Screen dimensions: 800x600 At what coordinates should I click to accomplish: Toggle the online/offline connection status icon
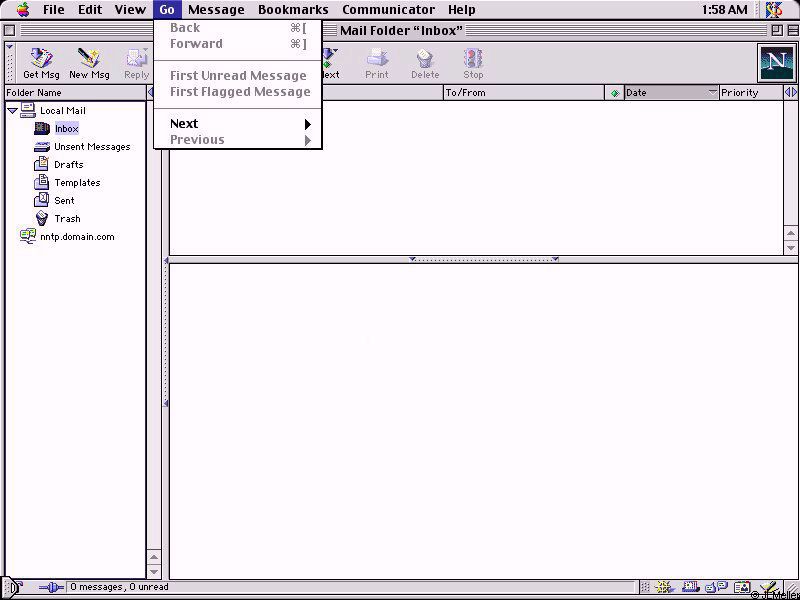click(x=51, y=588)
